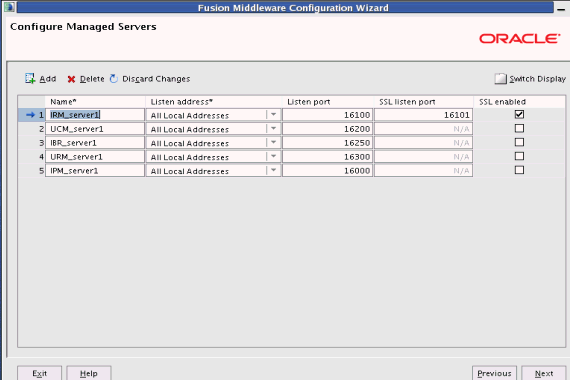Click the Add label in the toolbar
The width and height of the screenshot is (570, 380).
(x=48, y=79)
